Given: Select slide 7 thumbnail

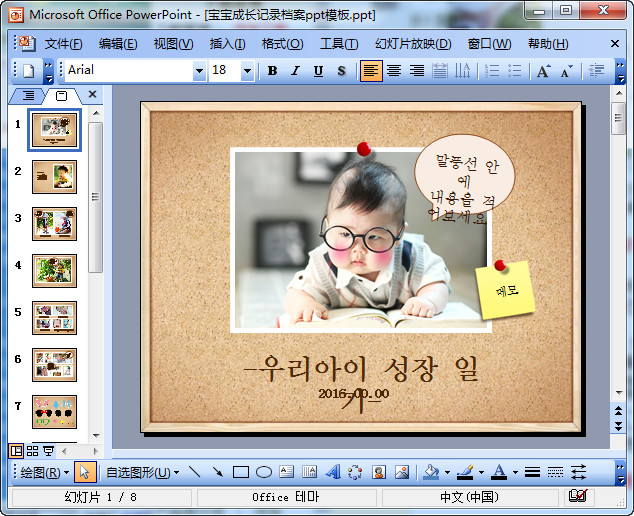Looking at the screenshot, I should (x=54, y=412).
